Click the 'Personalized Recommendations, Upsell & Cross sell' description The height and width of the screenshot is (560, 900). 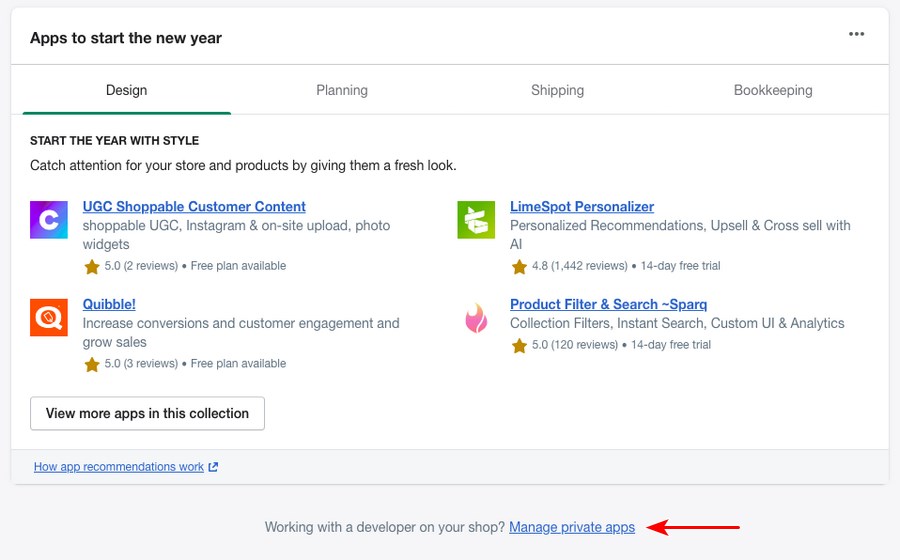point(680,235)
